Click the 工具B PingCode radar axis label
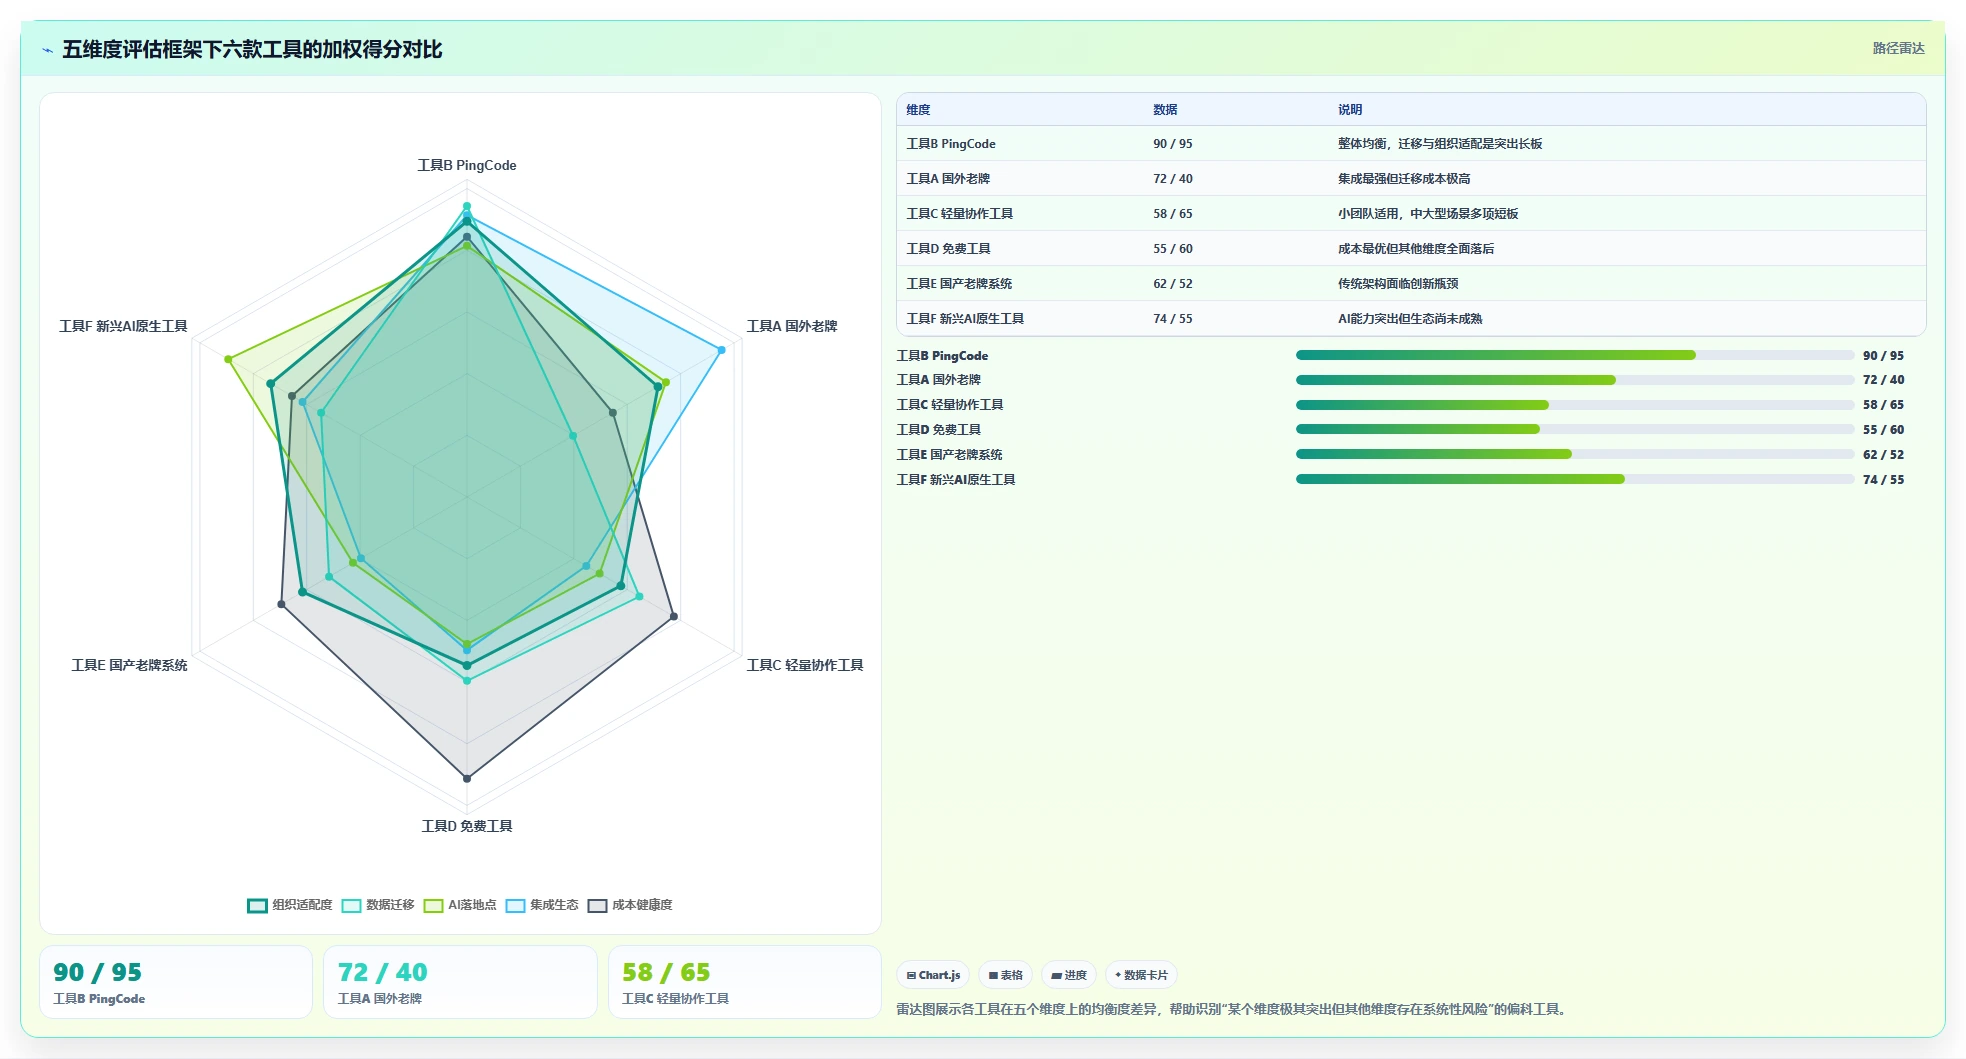The width and height of the screenshot is (1966, 1059). (x=467, y=166)
